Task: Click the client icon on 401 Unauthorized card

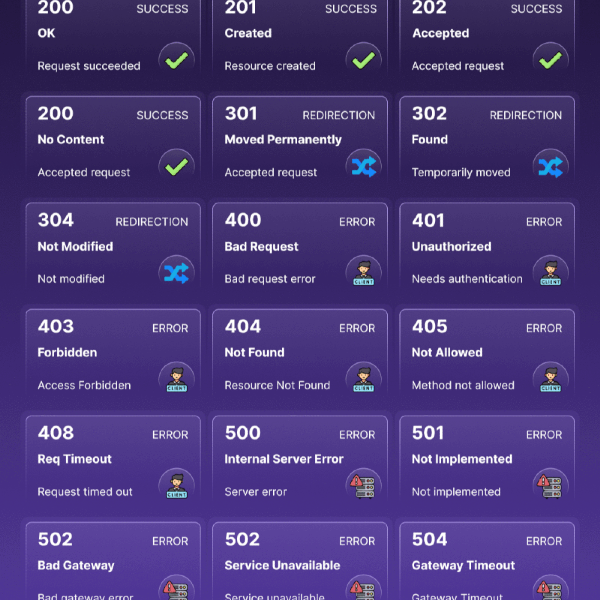Action: (550, 273)
